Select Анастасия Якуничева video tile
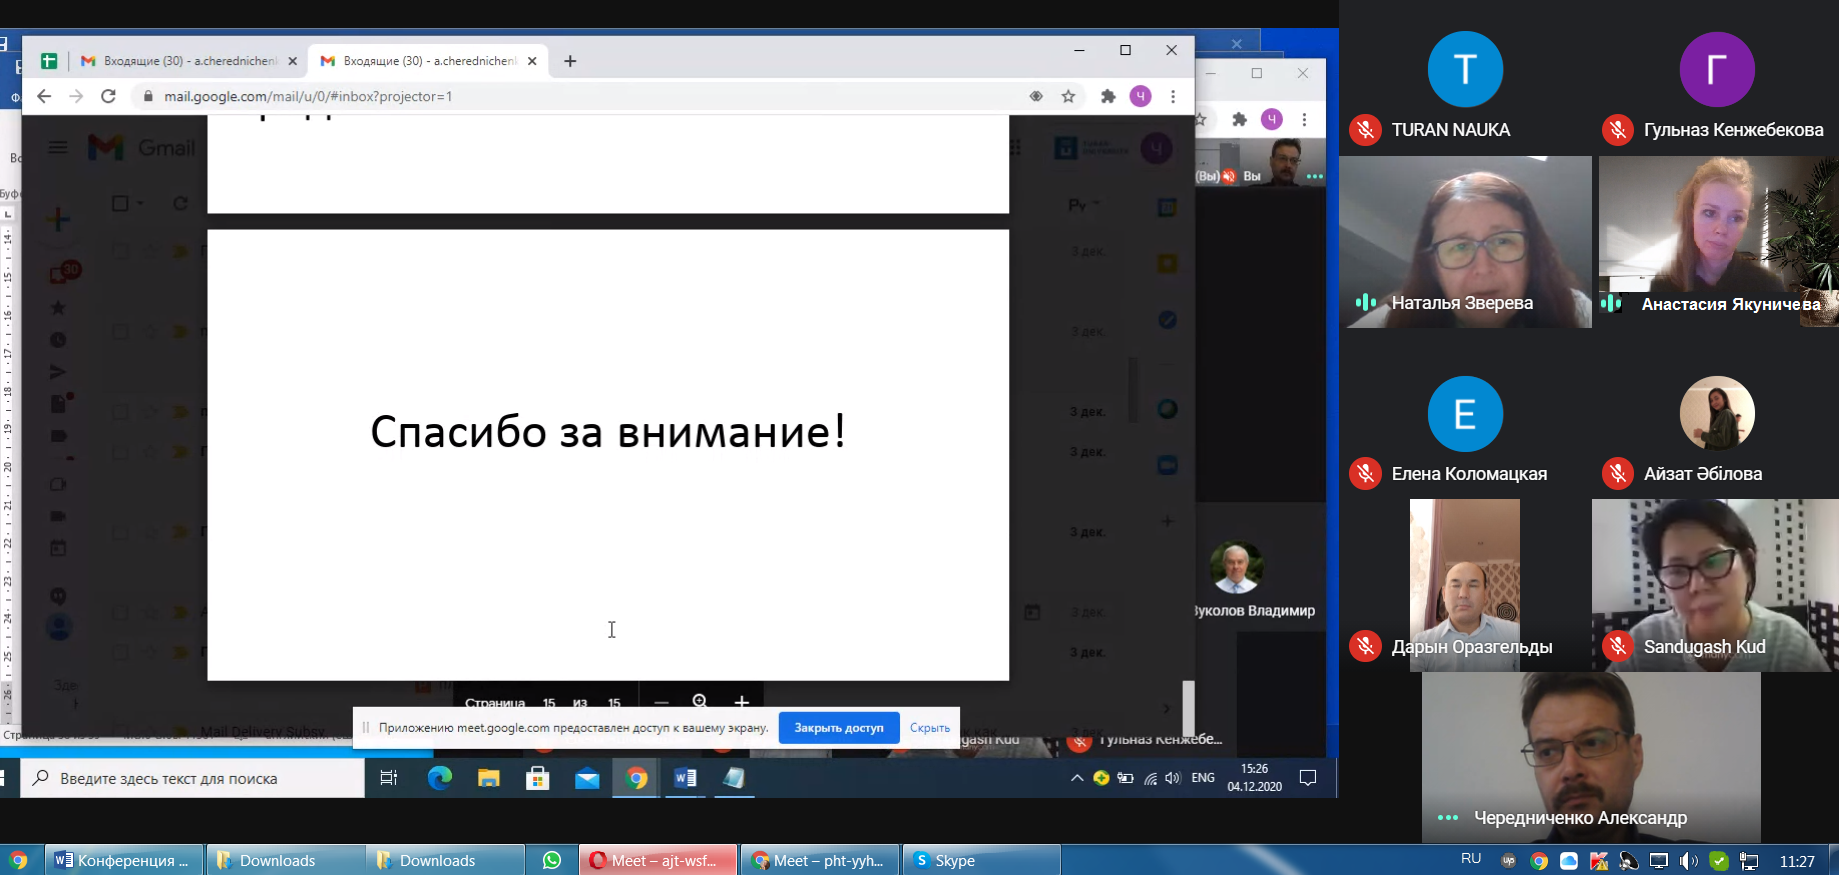This screenshot has width=1839, height=875. tap(1718, 242)
